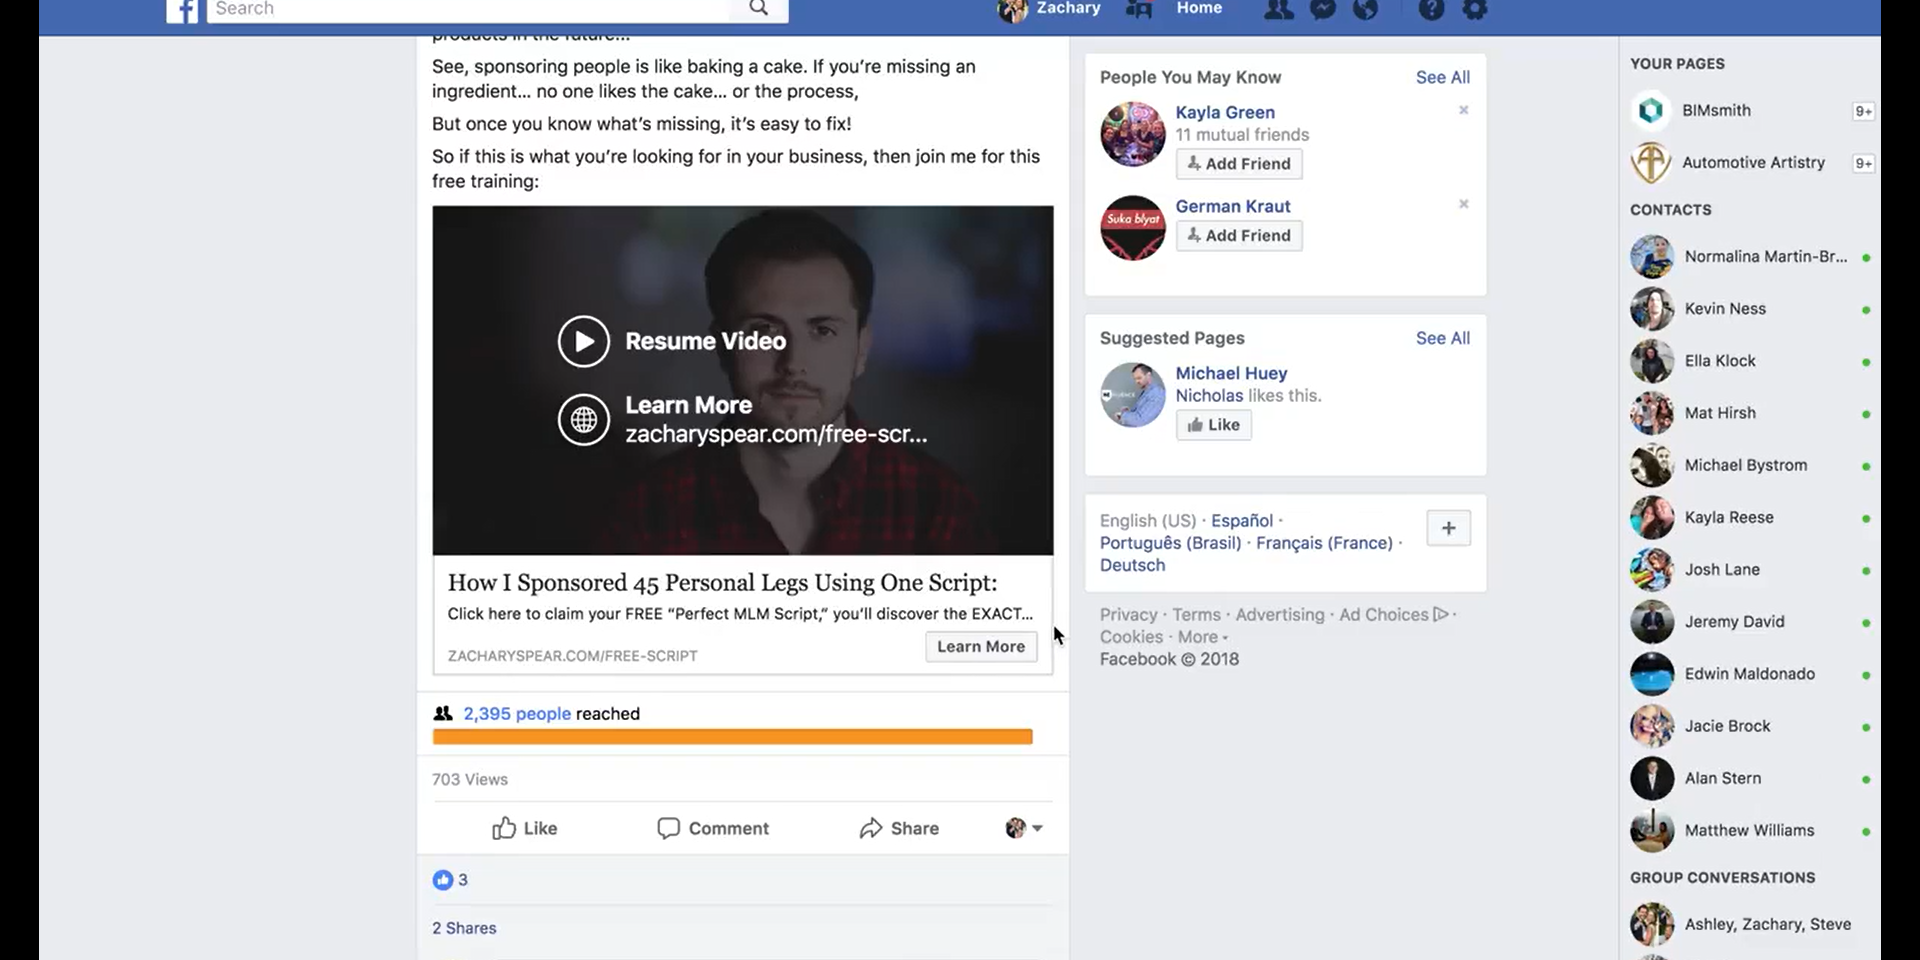Click the Learn More globe icon on video
1920x960 pixels.
click(584, 420)
